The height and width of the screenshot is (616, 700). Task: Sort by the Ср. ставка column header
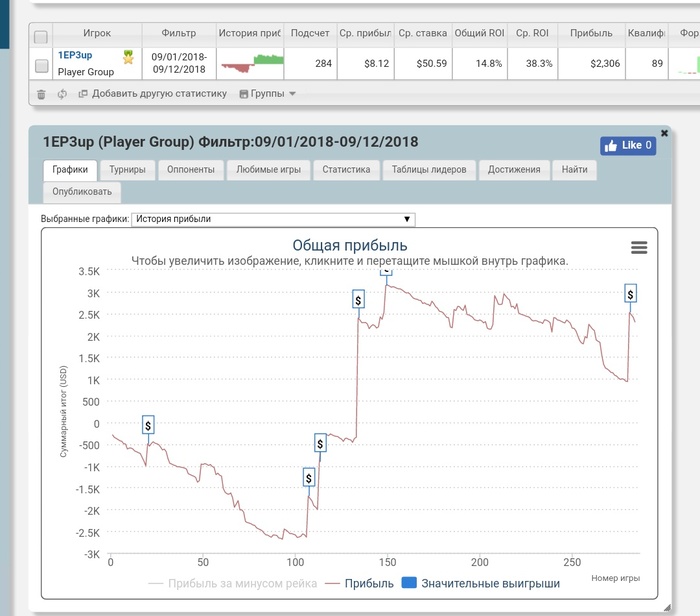pos(423,33)
